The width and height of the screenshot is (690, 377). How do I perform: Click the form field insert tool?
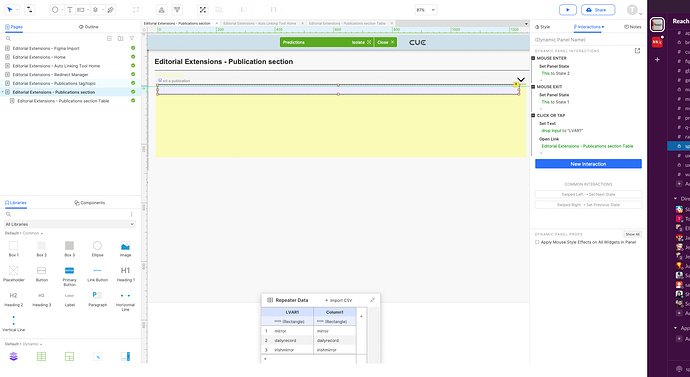point(81,9)
